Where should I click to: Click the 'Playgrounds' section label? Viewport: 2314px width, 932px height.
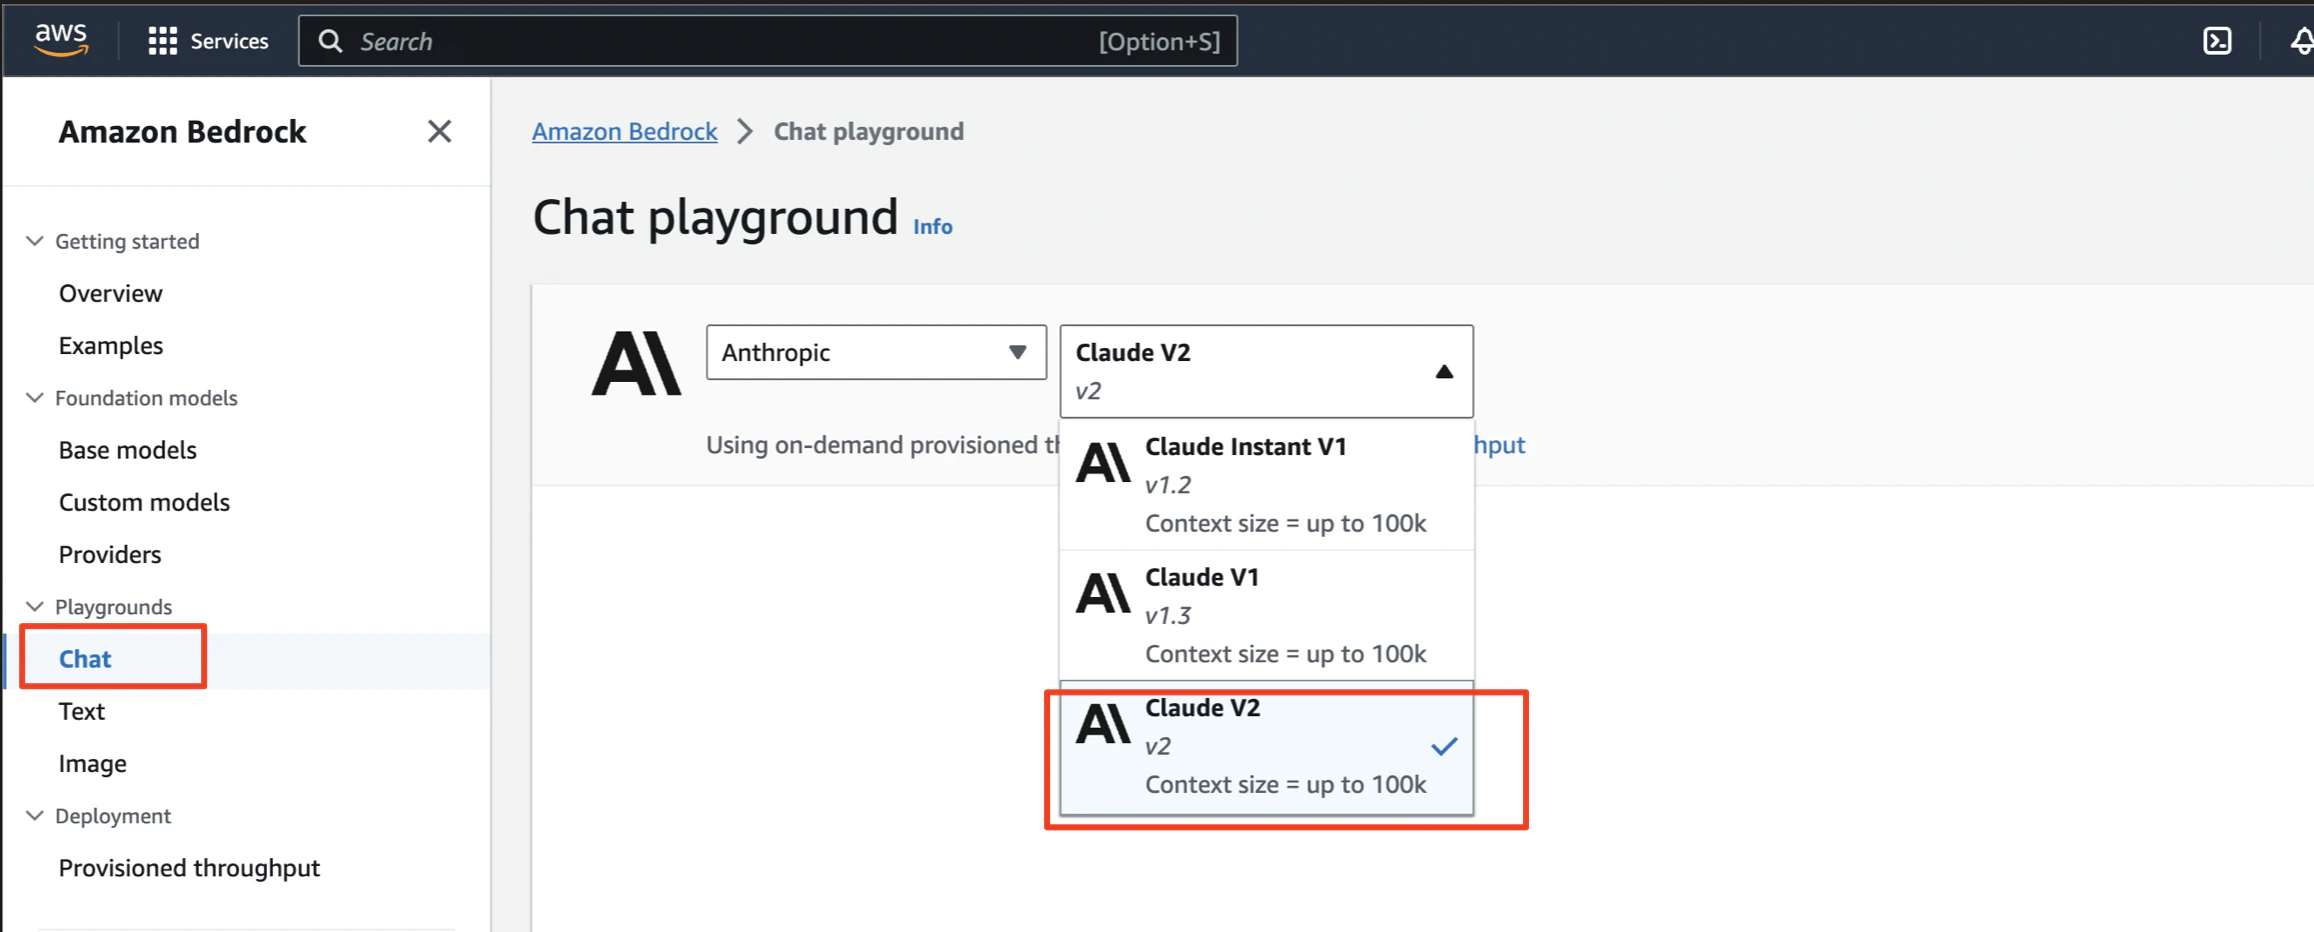113,607
